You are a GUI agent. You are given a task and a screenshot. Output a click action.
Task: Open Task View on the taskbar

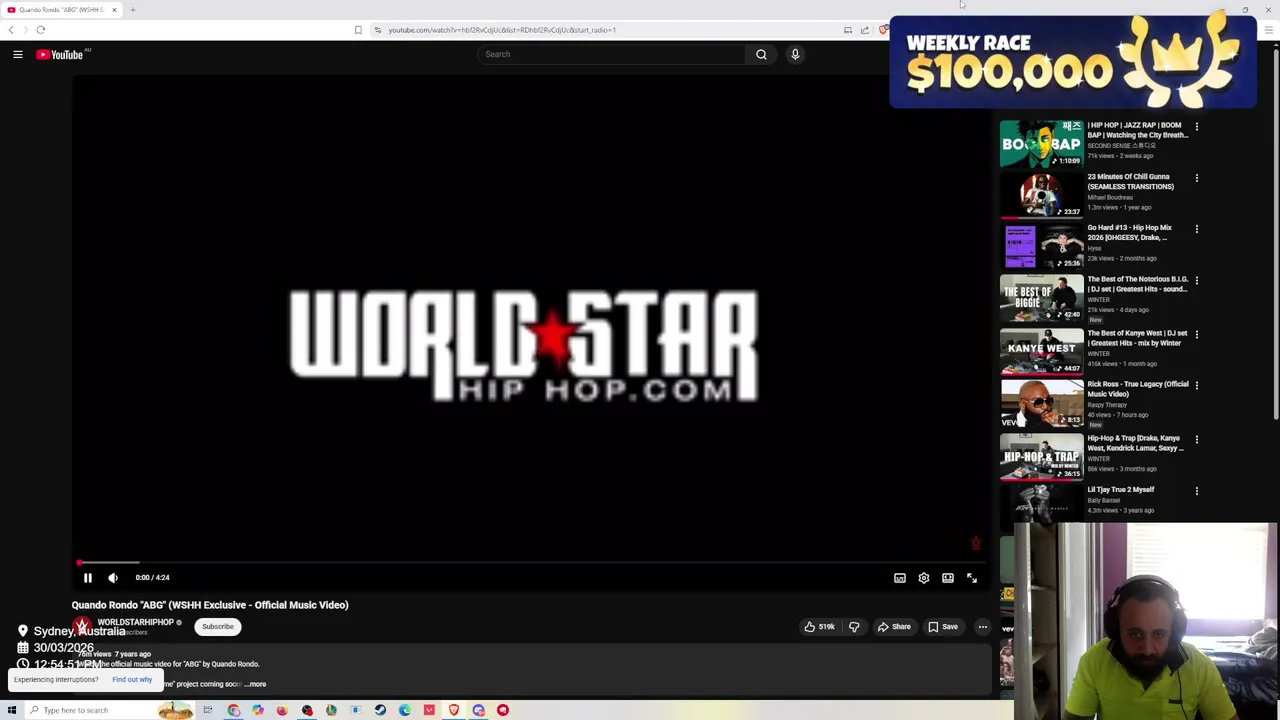coord(208,710)
